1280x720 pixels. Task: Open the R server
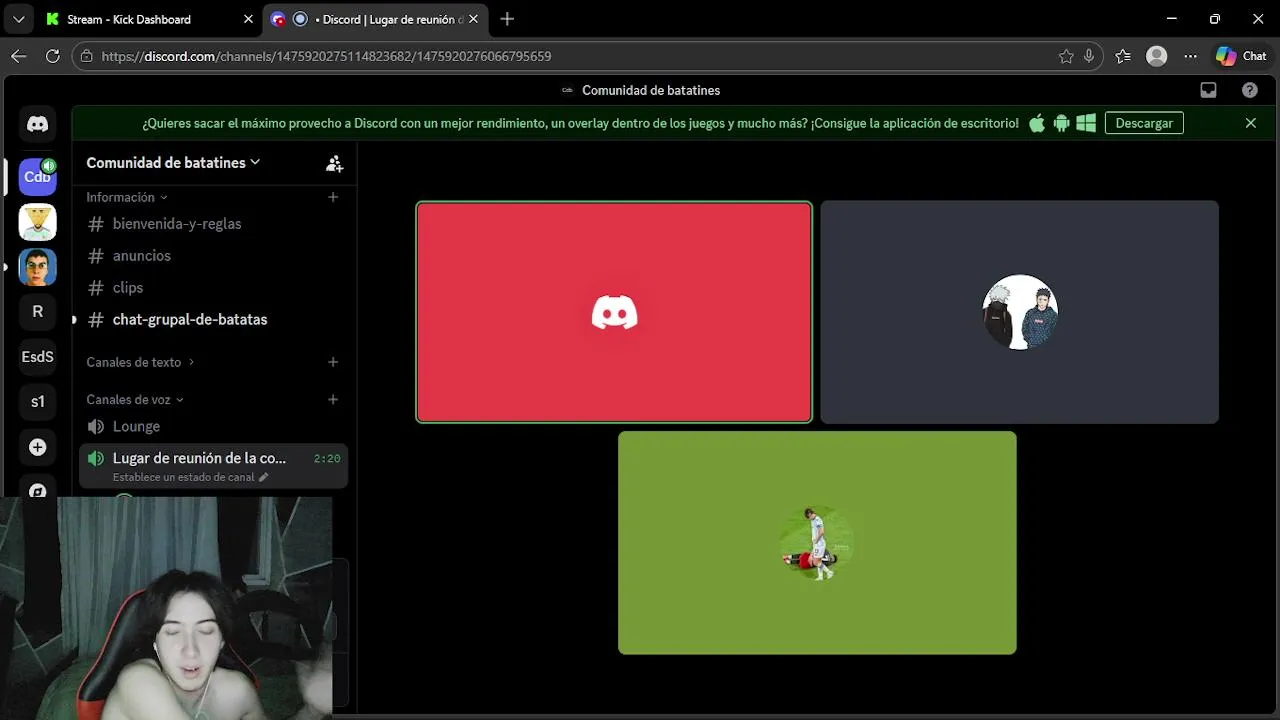click(x=37, y=312)
